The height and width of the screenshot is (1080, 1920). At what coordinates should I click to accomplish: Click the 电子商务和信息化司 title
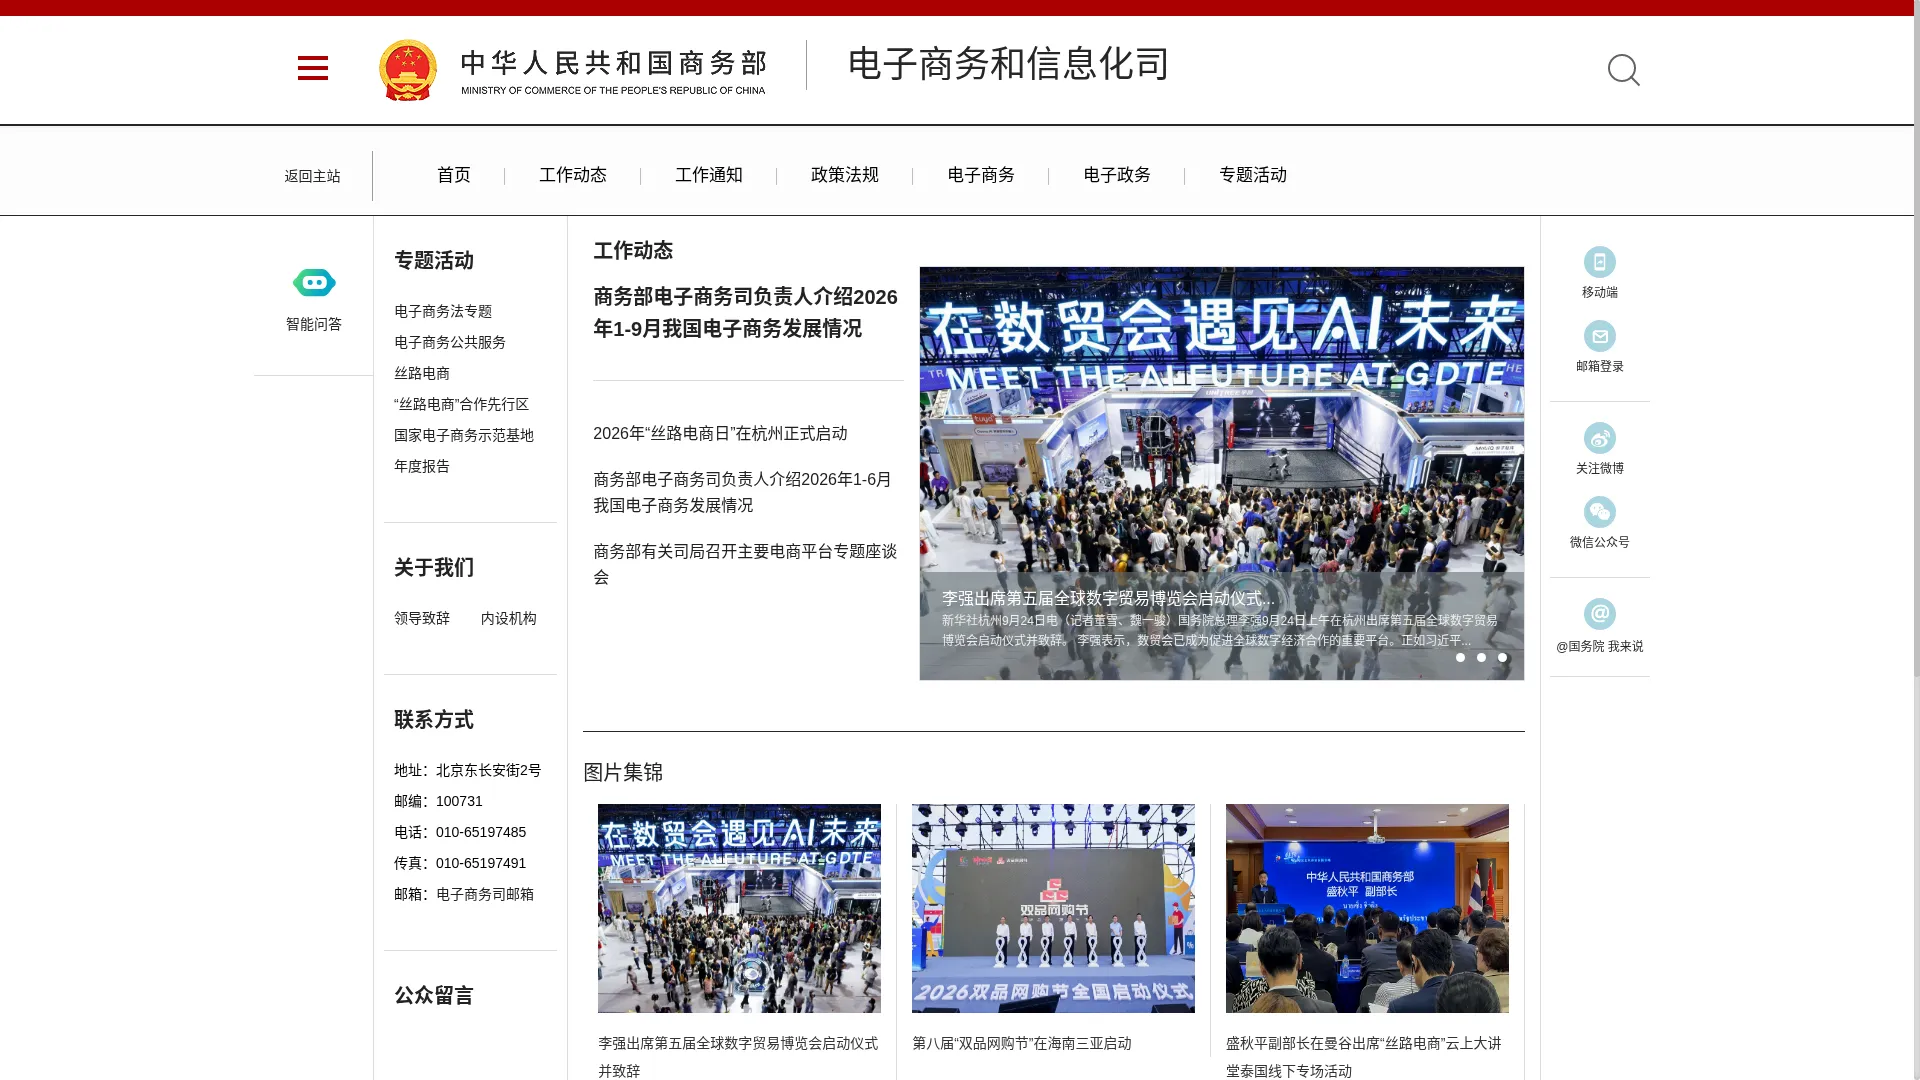pyautogui.click(x=1008, y=64)
